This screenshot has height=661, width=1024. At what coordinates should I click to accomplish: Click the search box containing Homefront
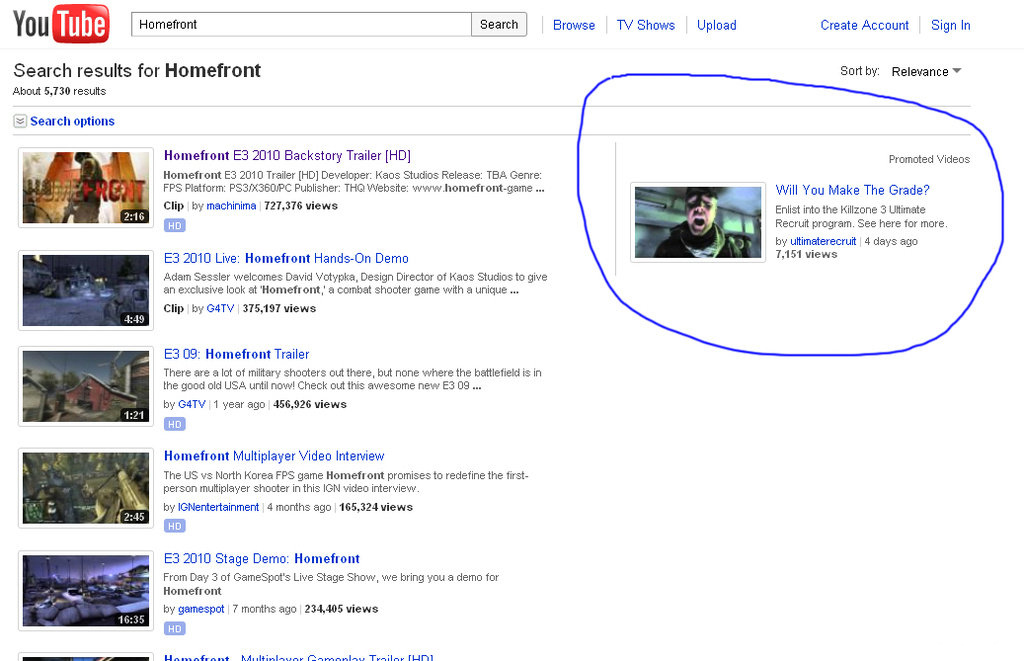(x=301, y=25)
